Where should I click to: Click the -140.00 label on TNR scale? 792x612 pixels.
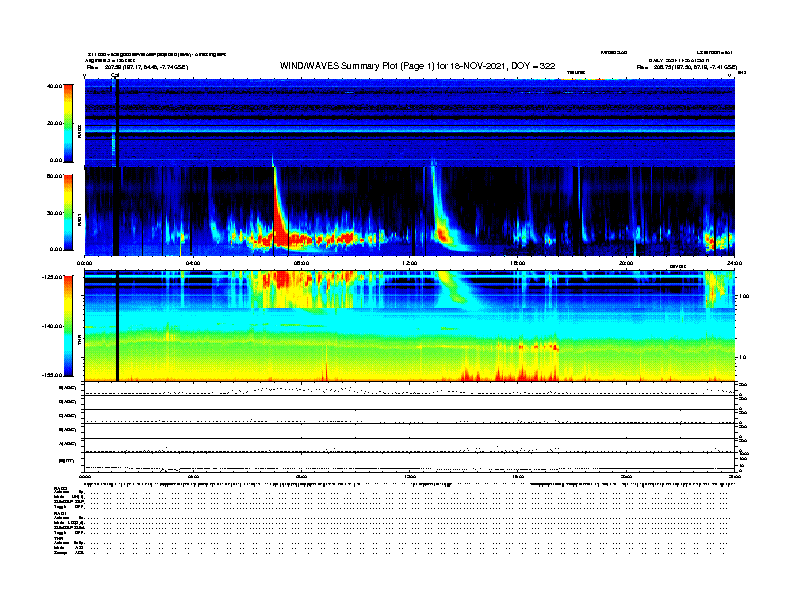(x=52, y=326)
